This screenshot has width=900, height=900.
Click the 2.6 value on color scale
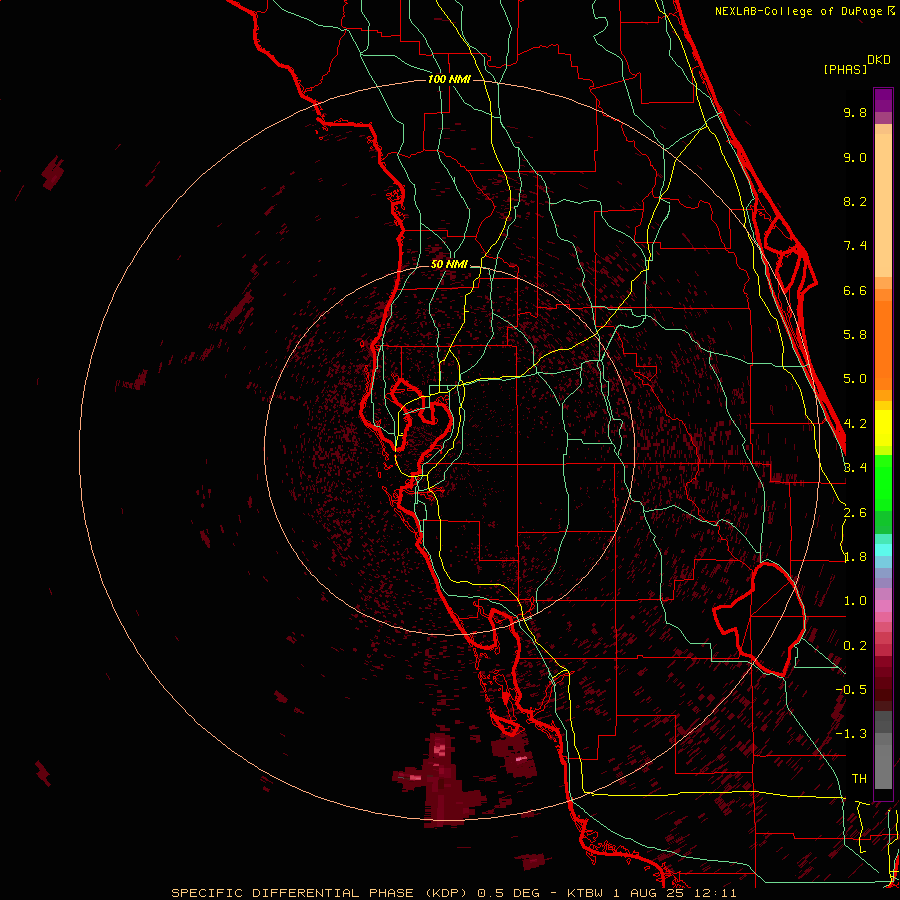click(x=855, y=513)
